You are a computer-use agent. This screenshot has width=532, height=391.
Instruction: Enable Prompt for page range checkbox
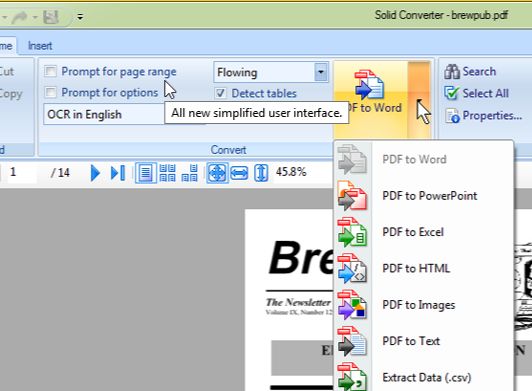click(x=51, y=72)
